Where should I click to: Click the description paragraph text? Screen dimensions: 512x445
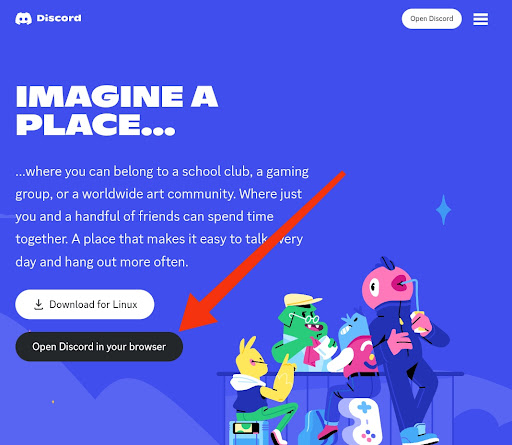162,217
